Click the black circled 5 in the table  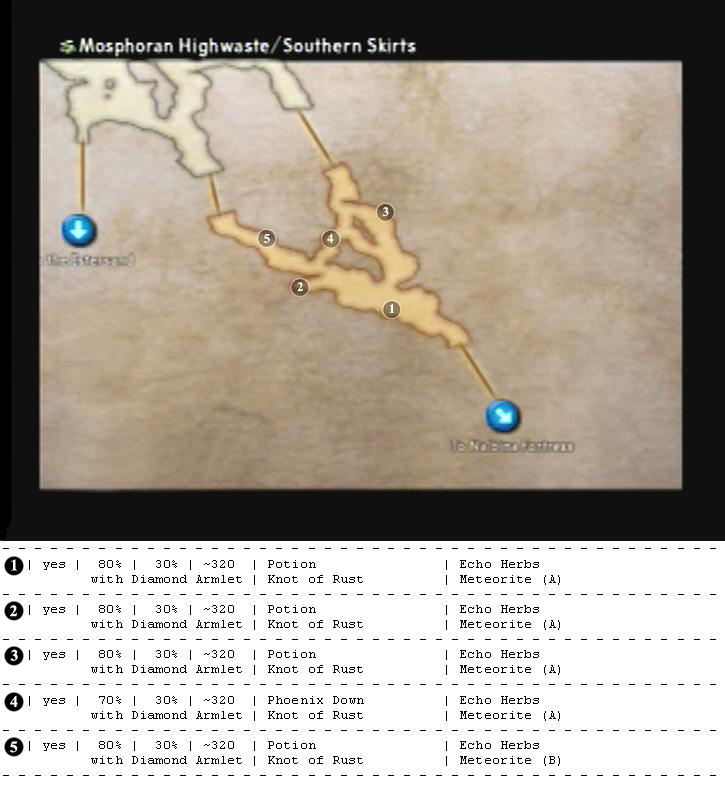14,747
